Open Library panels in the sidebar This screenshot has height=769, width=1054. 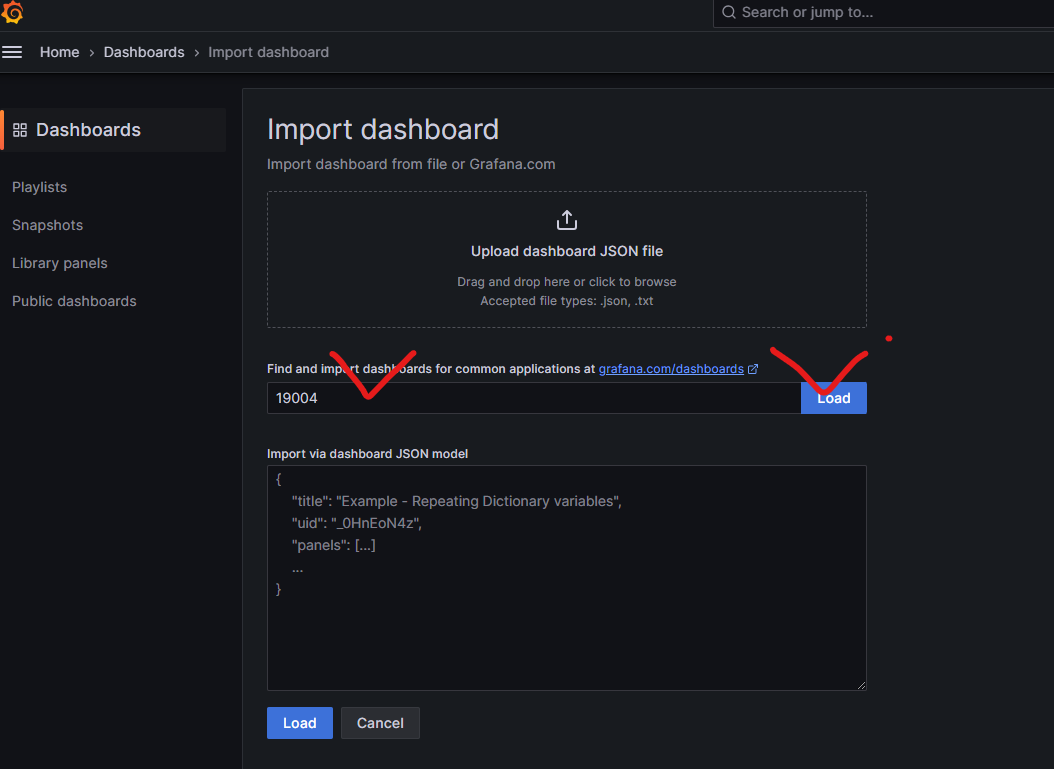point(60,263)
